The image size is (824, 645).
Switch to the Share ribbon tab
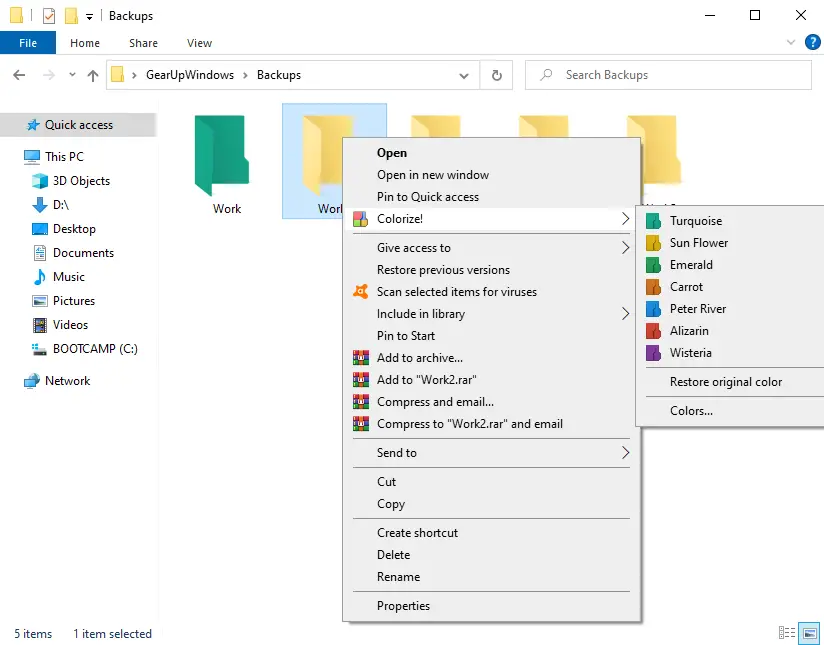[x=143, y=43]
